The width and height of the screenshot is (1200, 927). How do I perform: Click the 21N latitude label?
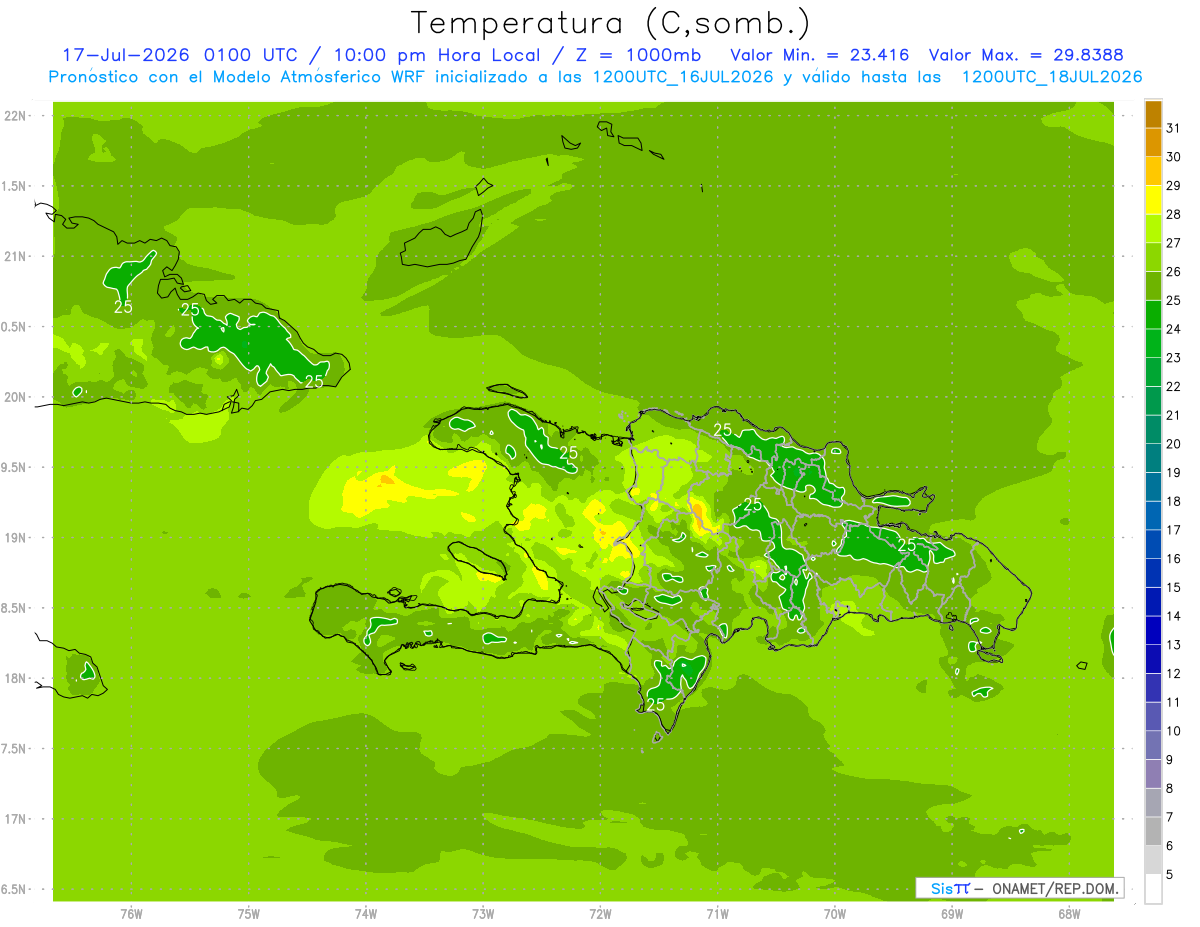point(16,256)
